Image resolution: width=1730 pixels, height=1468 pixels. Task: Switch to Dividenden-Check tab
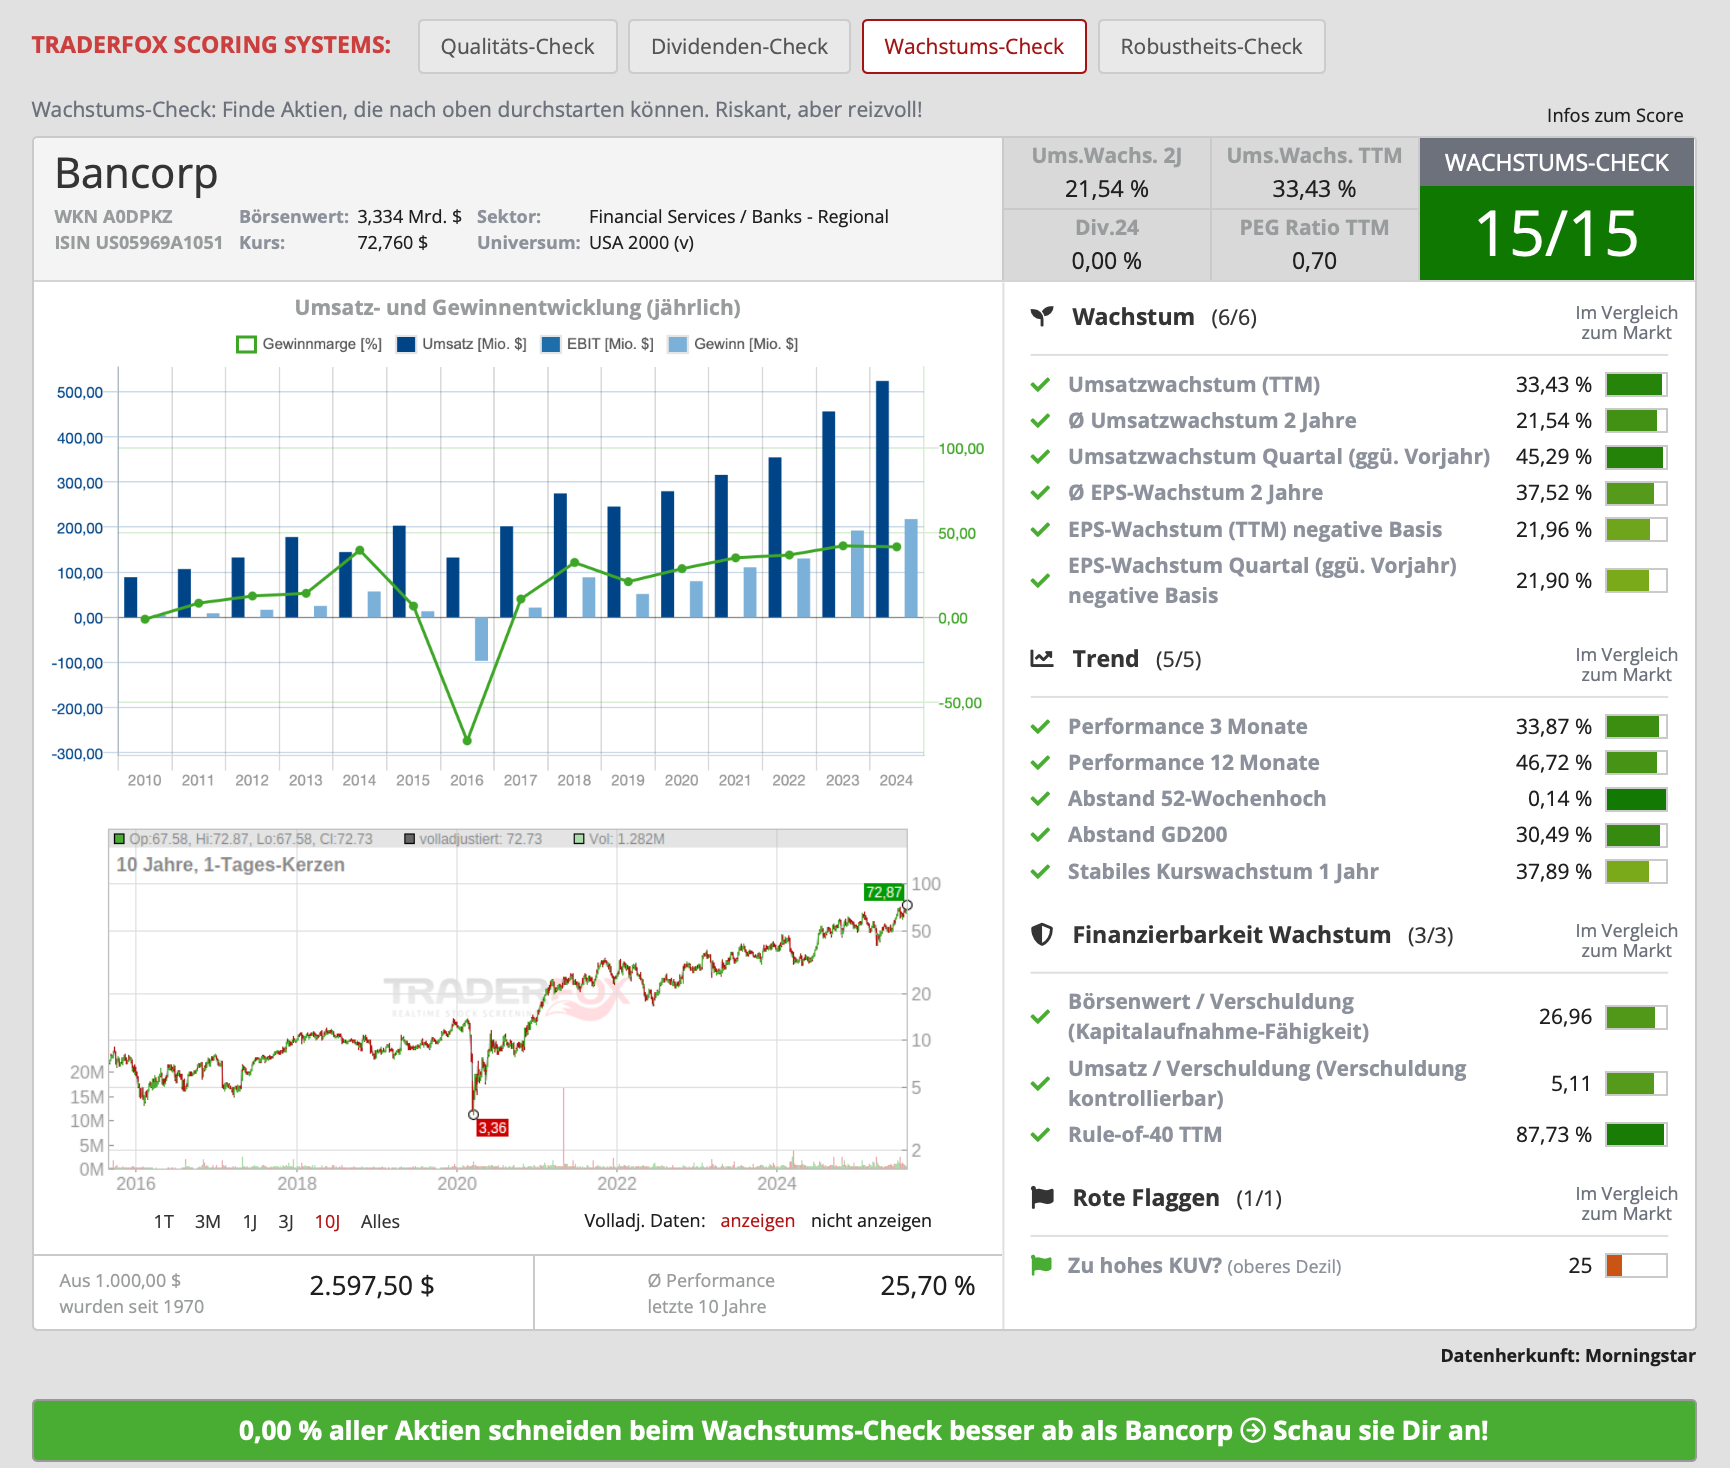tap(739, 46)
